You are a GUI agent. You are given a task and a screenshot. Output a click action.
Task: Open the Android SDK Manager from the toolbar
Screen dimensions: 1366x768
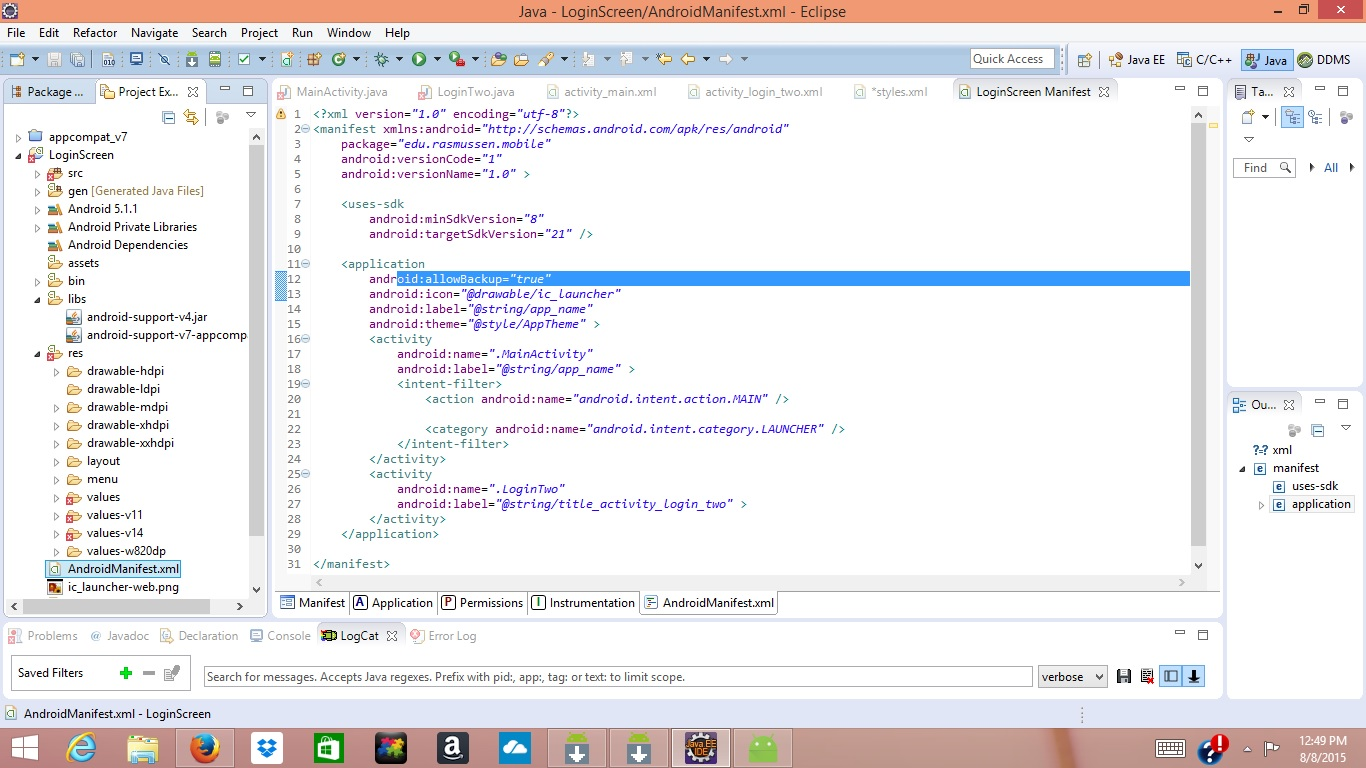[x=192, y=57]
